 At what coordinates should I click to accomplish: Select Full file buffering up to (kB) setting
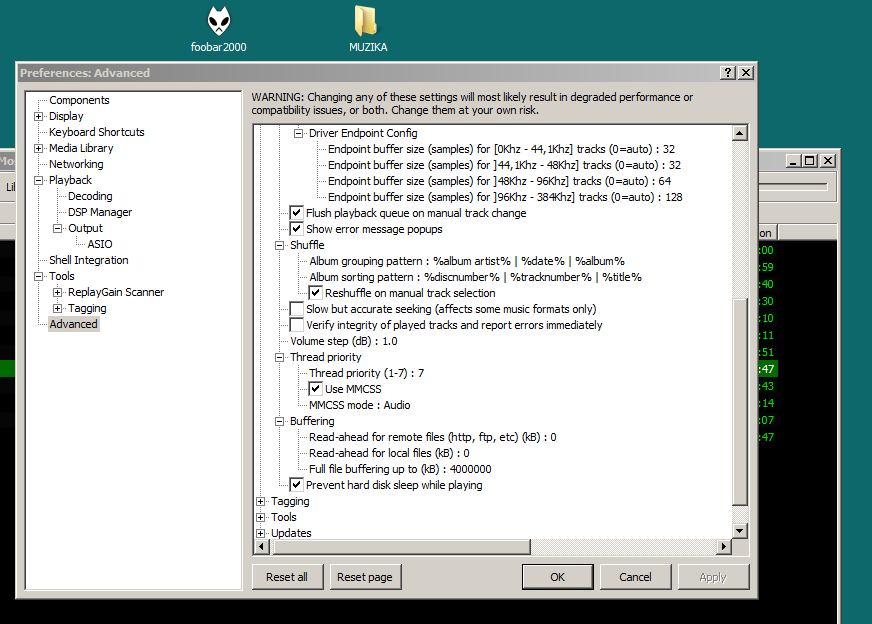coord(400,469)
